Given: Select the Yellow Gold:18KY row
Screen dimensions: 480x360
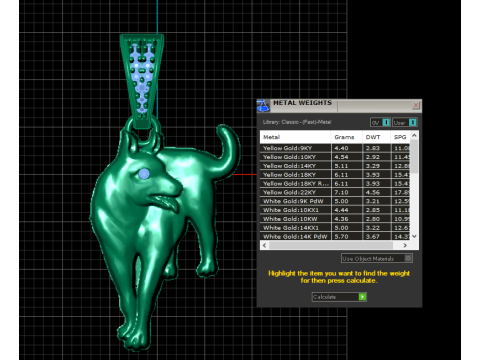Looking at the screenshot, I should coord(335,175).
